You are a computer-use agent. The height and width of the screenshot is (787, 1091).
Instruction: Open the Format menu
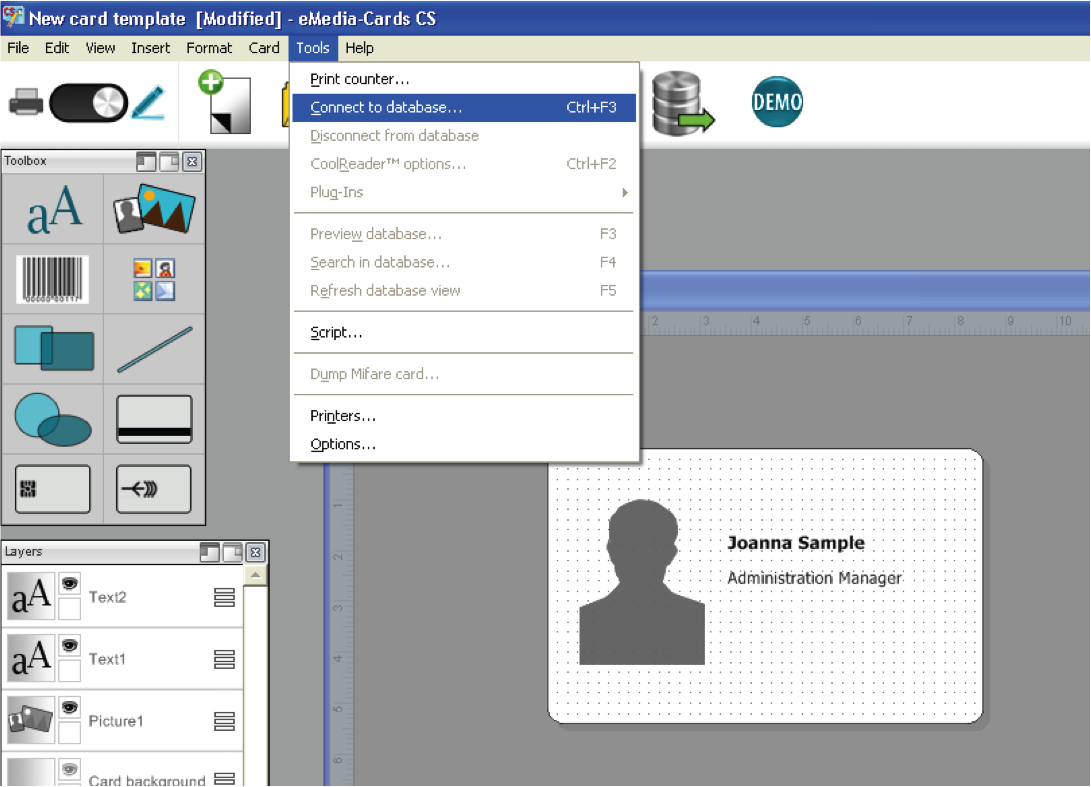[209, 48]
